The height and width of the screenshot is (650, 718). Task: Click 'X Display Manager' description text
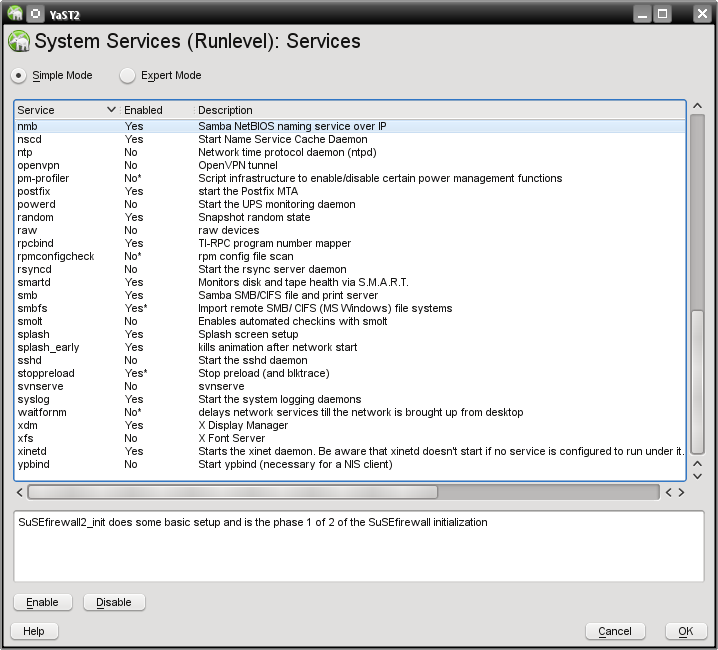(x=243, y=426)
